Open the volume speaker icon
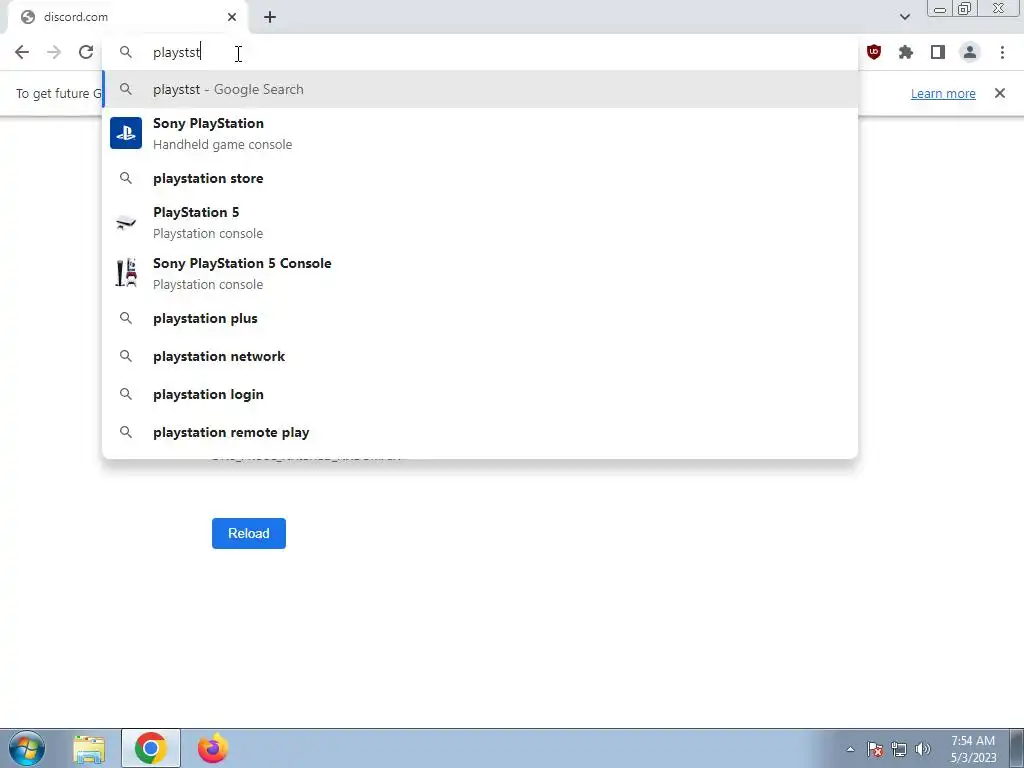 (923, 749)
